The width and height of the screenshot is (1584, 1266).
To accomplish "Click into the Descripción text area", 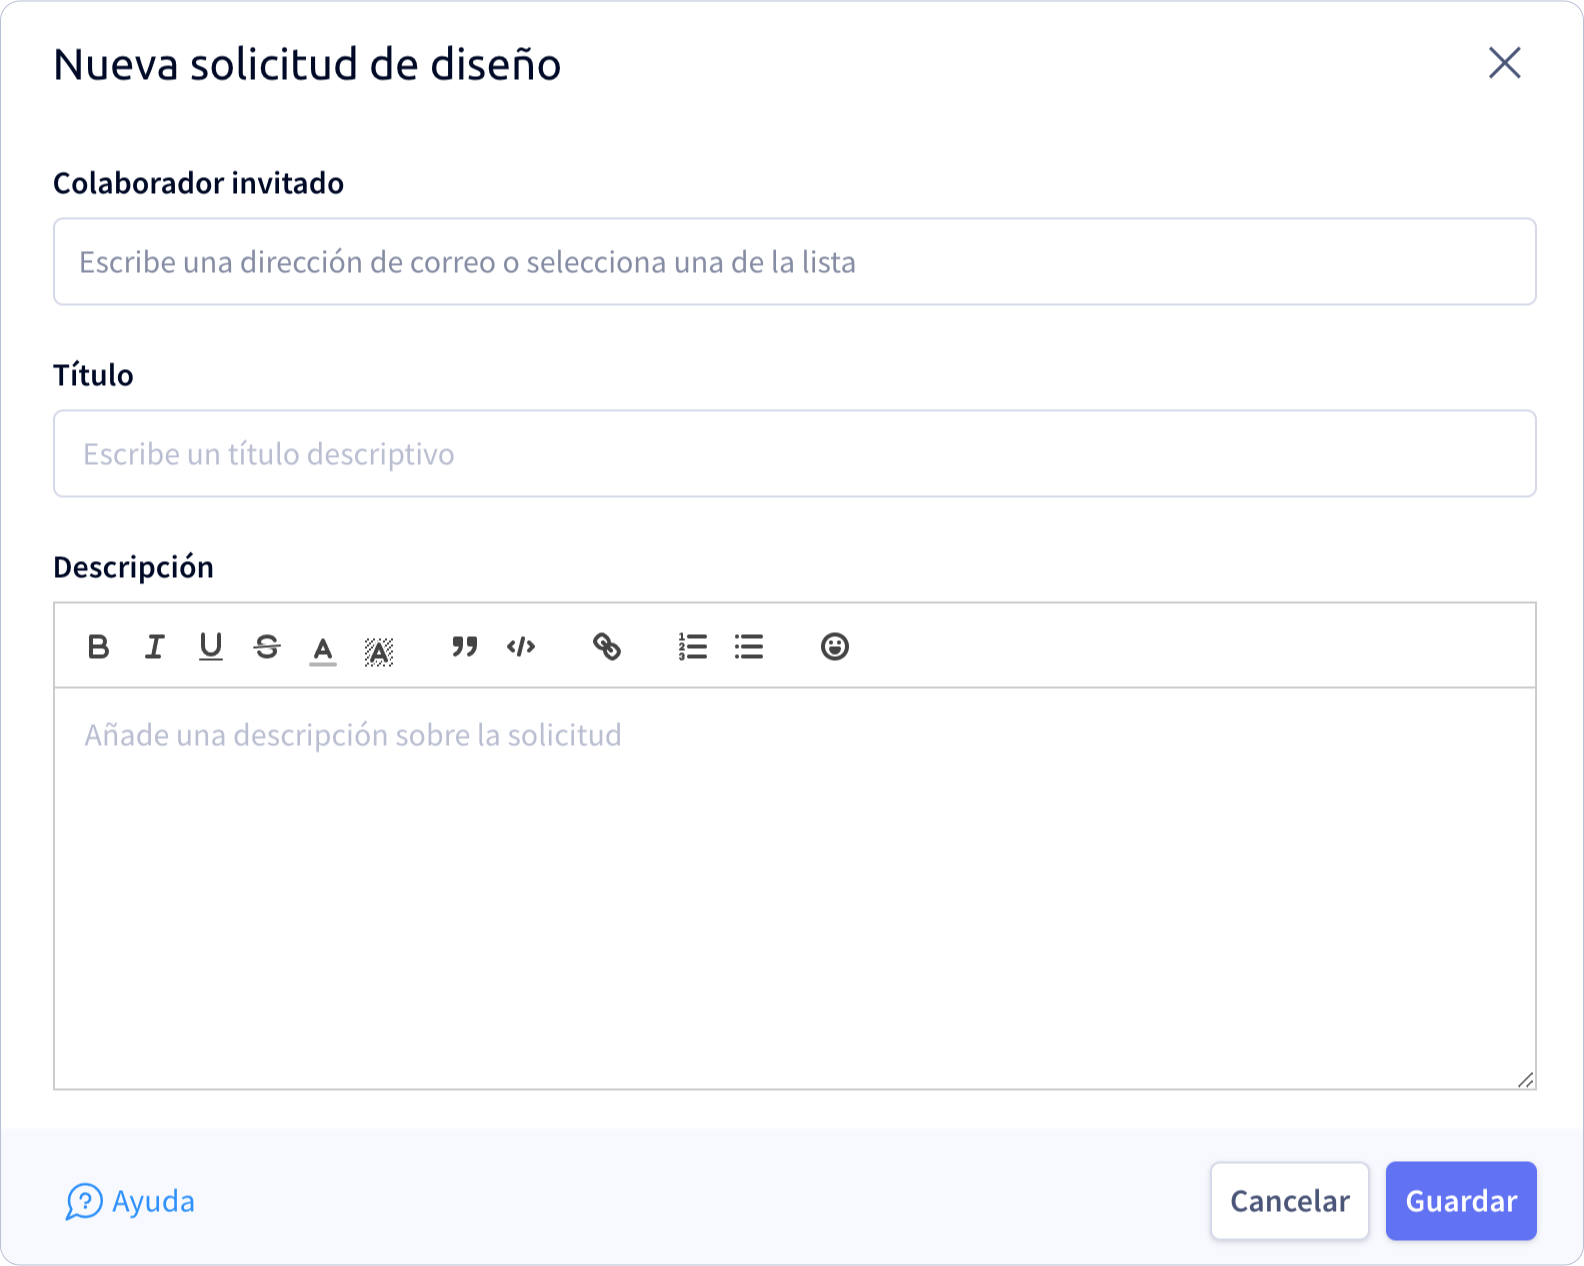I will (x=795, y=888).
